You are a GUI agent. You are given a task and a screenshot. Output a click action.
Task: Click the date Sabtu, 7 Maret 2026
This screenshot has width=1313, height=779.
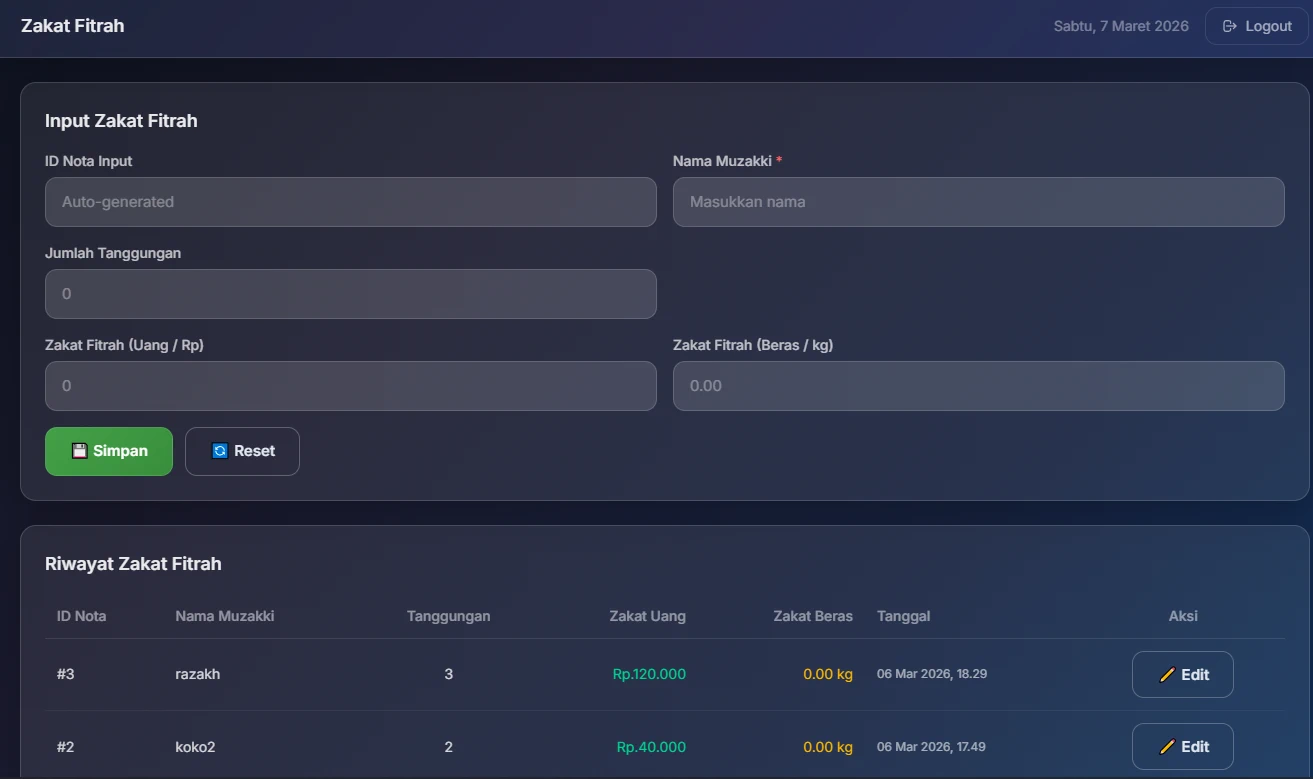pyautogui.click(x=1121, y=25)
